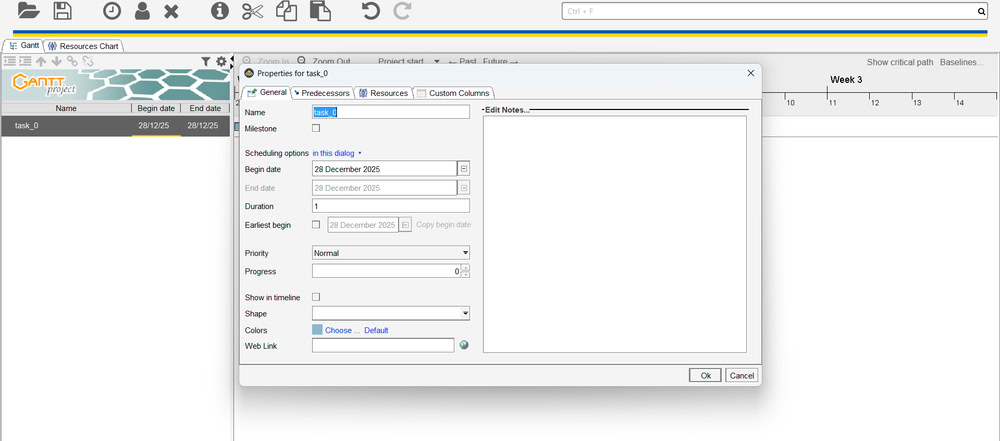Click Show critical path
The image size is (1000, 441).
[x=900, y=62]
